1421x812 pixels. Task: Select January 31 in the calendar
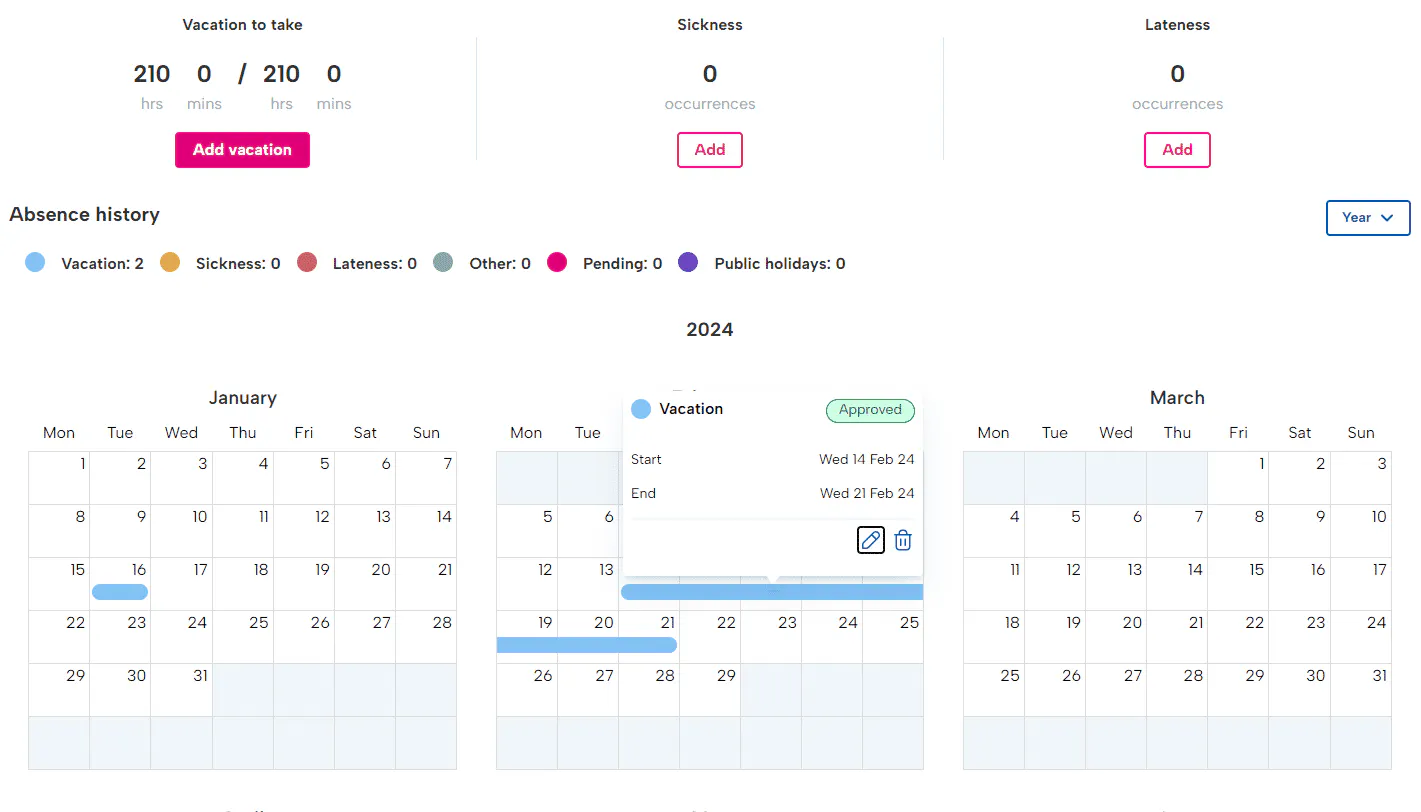point(181,689)
